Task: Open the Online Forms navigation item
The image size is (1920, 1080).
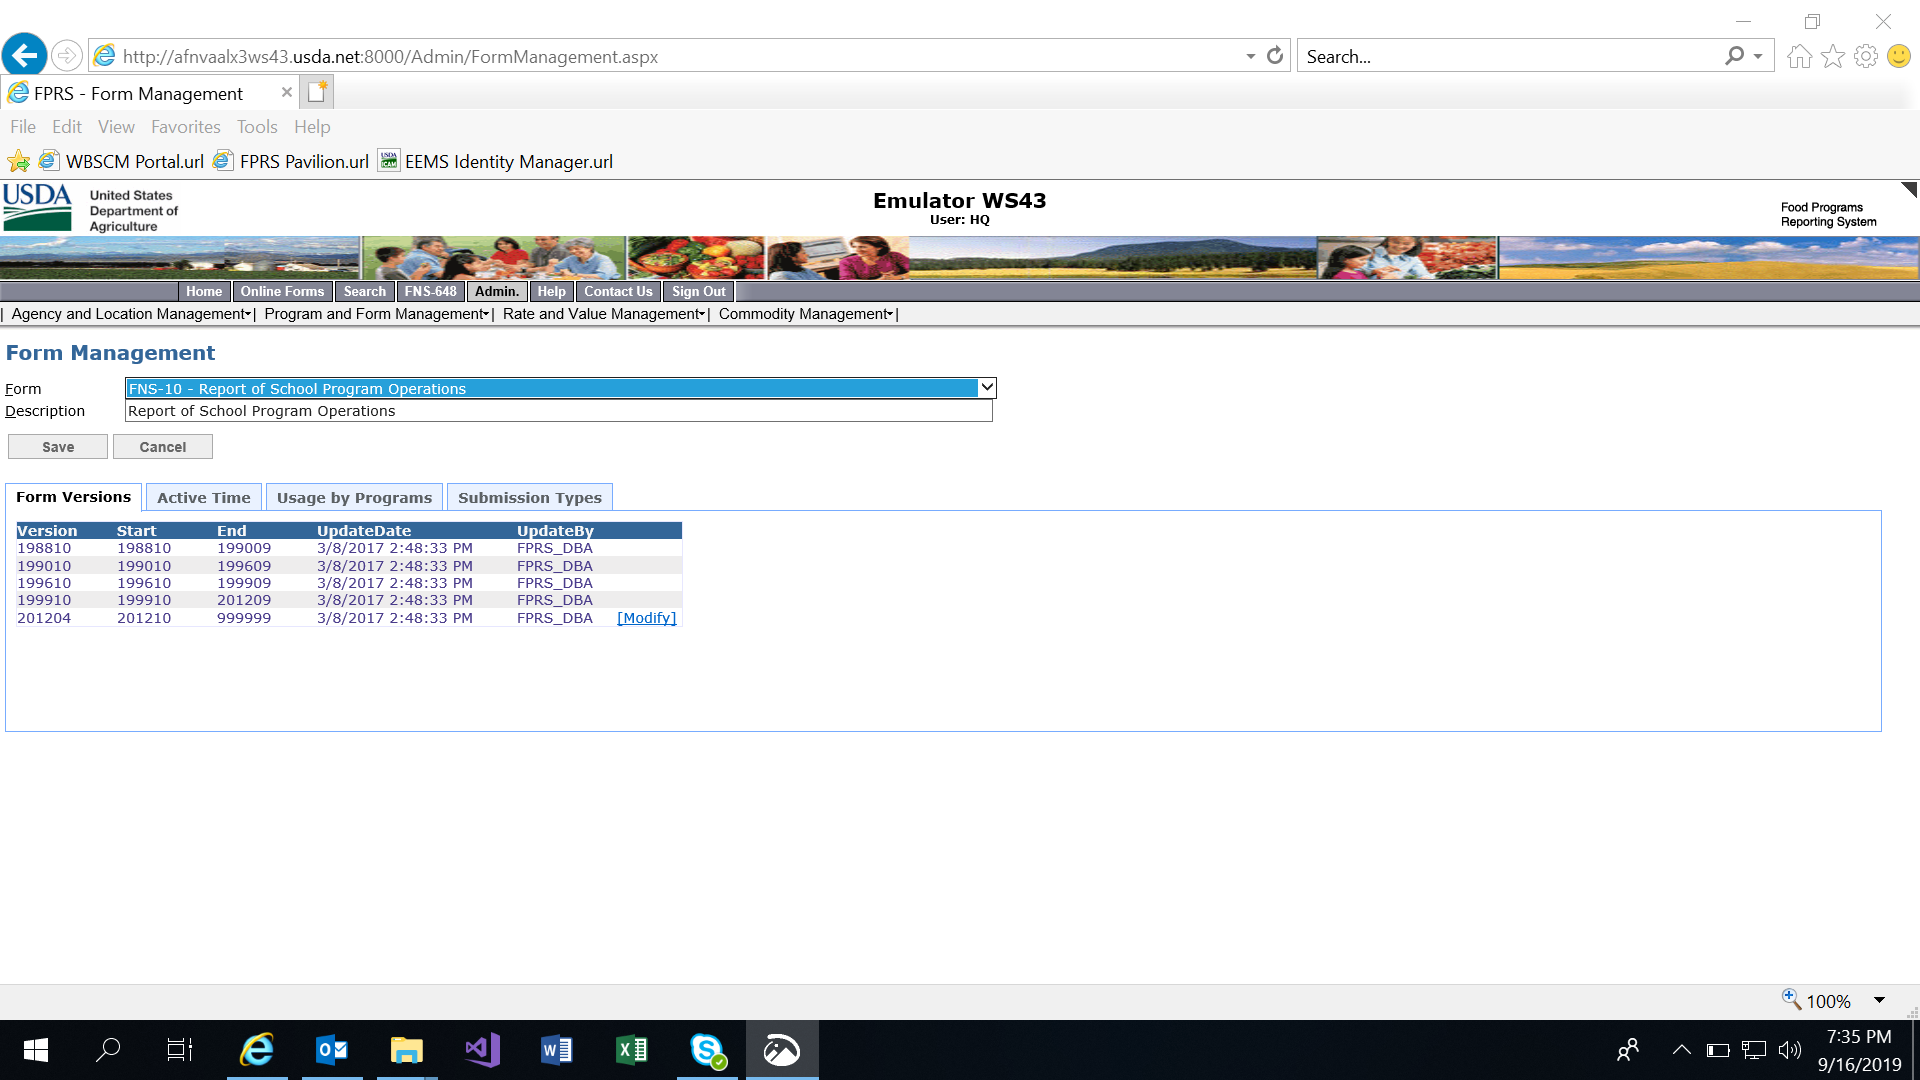Action: click(x=282, y=291)
